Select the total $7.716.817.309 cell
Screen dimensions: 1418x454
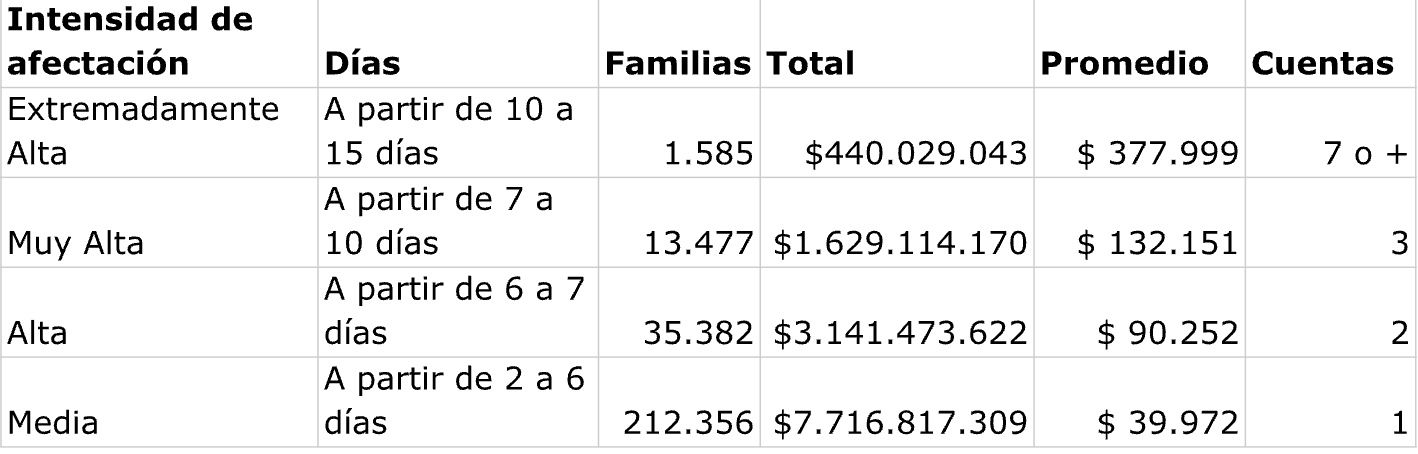coord(900,423)
